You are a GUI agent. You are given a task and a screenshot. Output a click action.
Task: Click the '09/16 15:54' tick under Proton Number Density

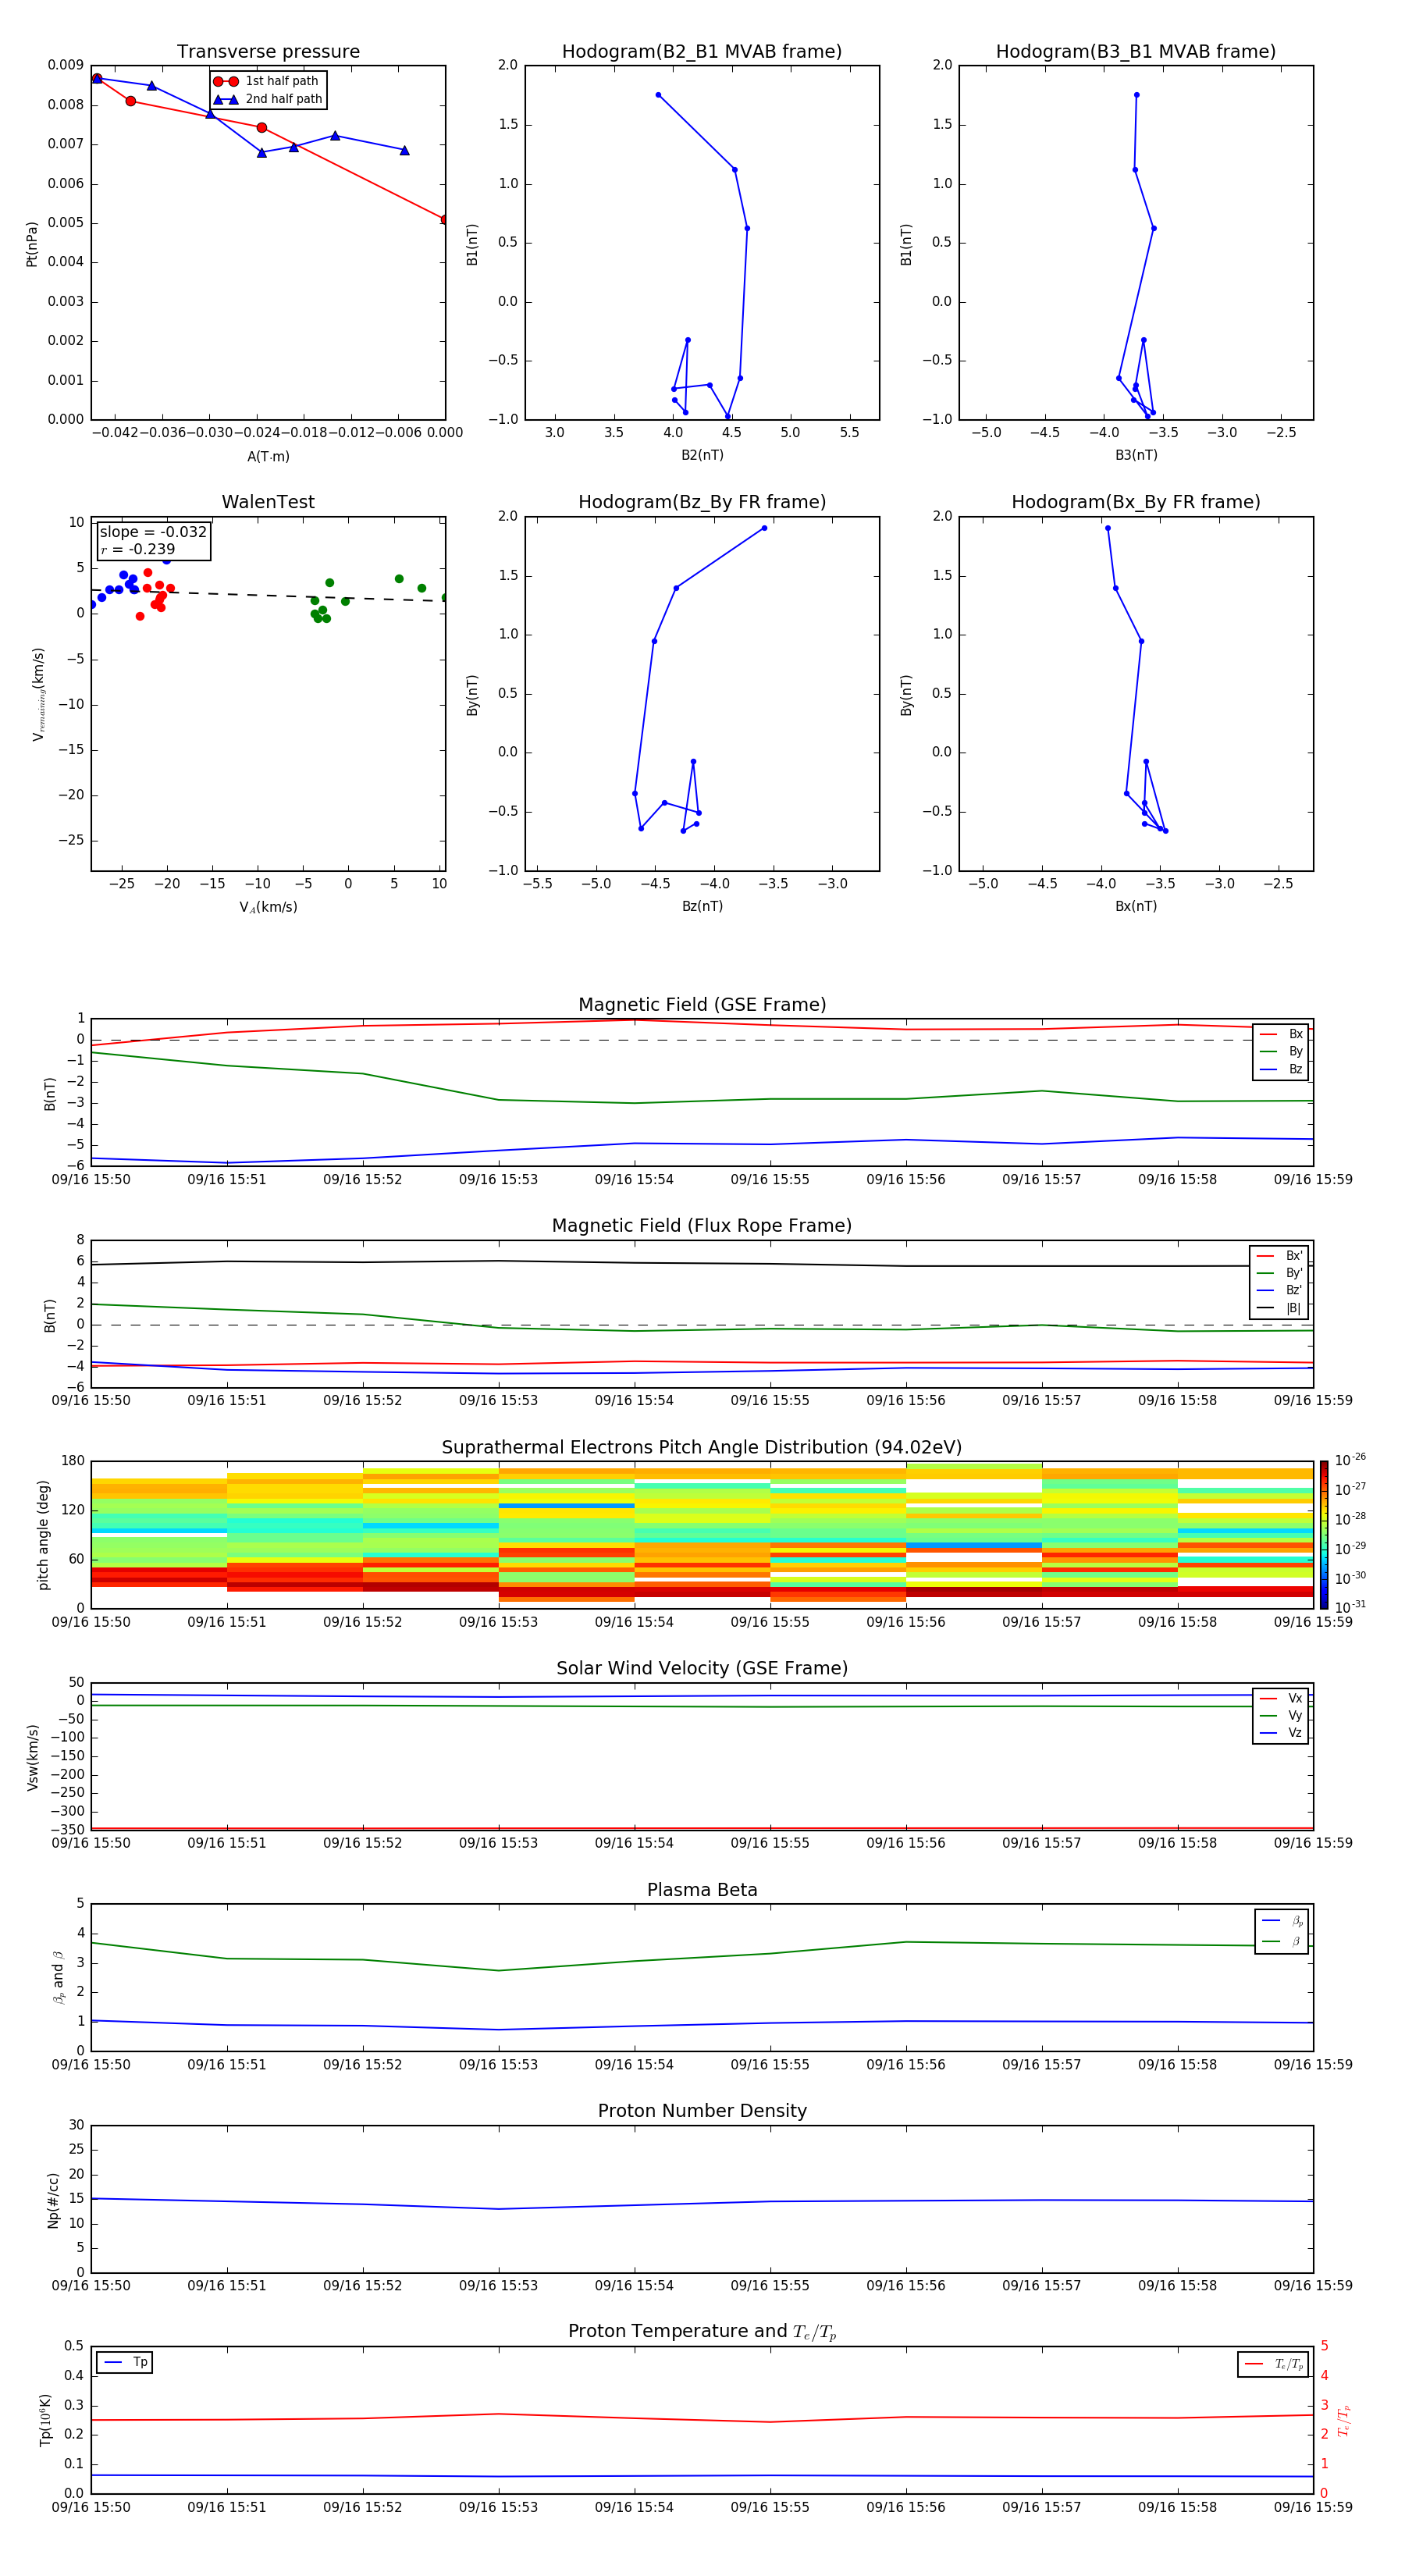click(634, 2285)
